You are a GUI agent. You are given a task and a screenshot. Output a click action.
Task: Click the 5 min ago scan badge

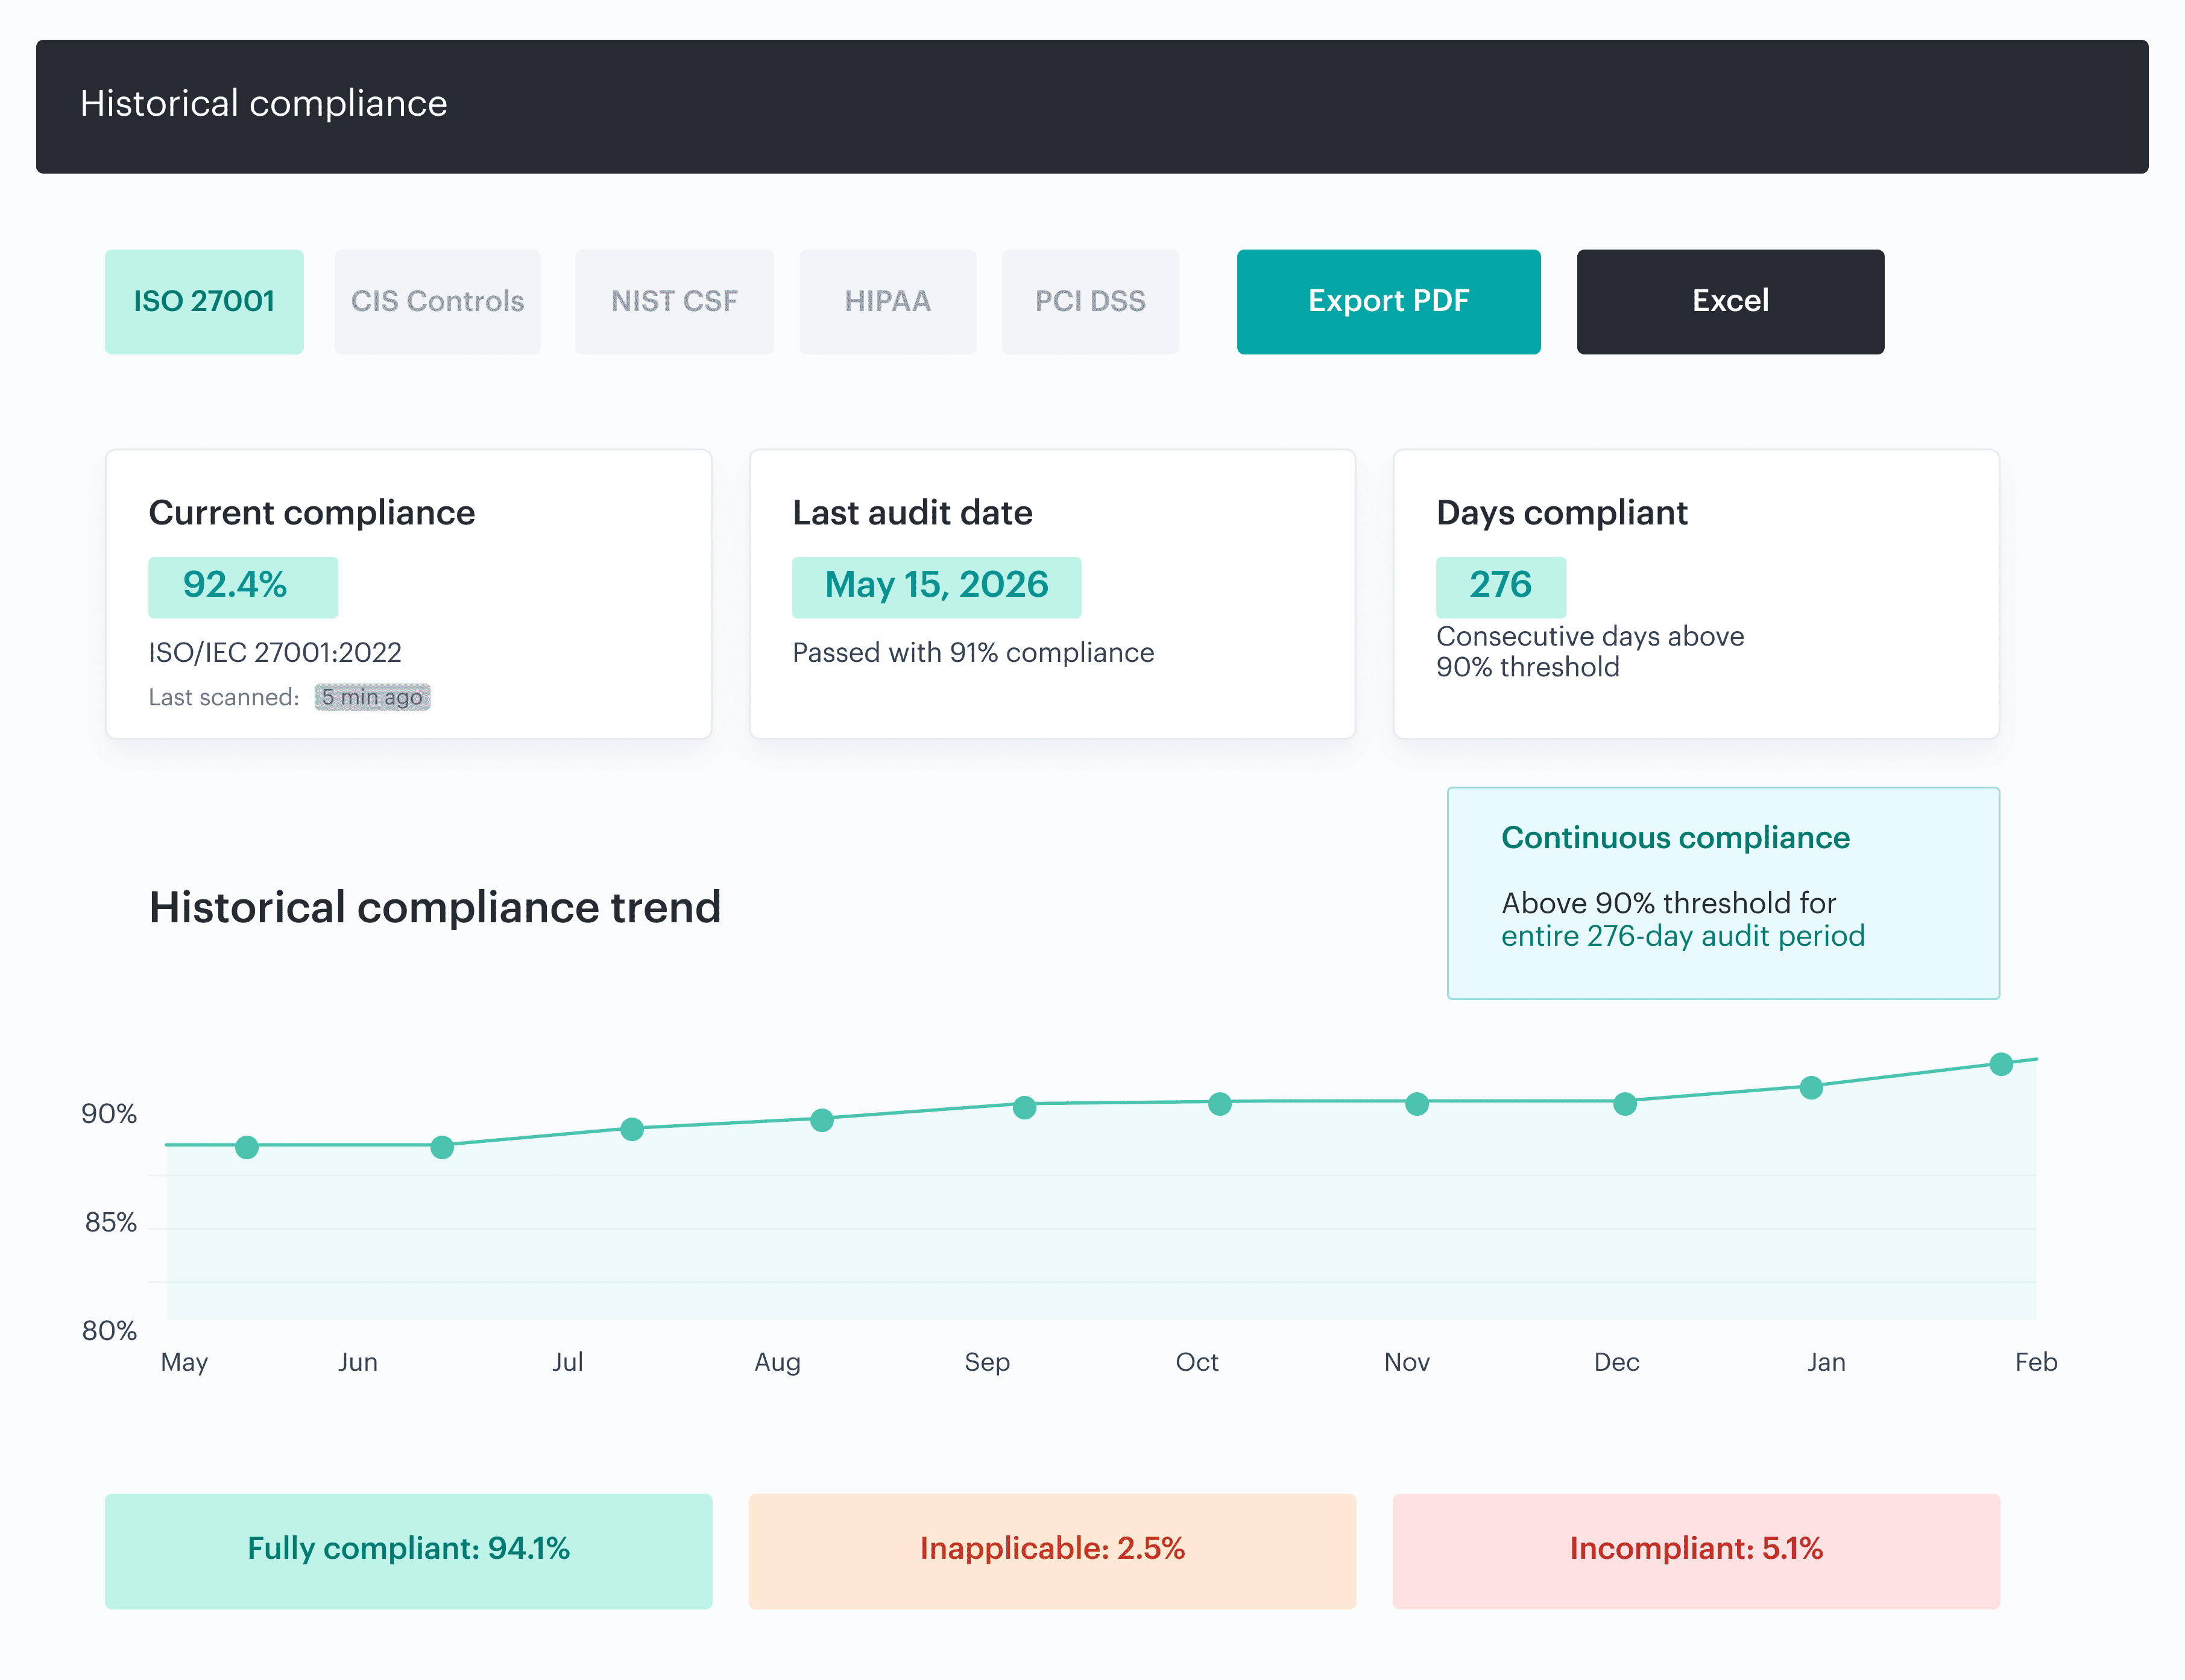372,697
